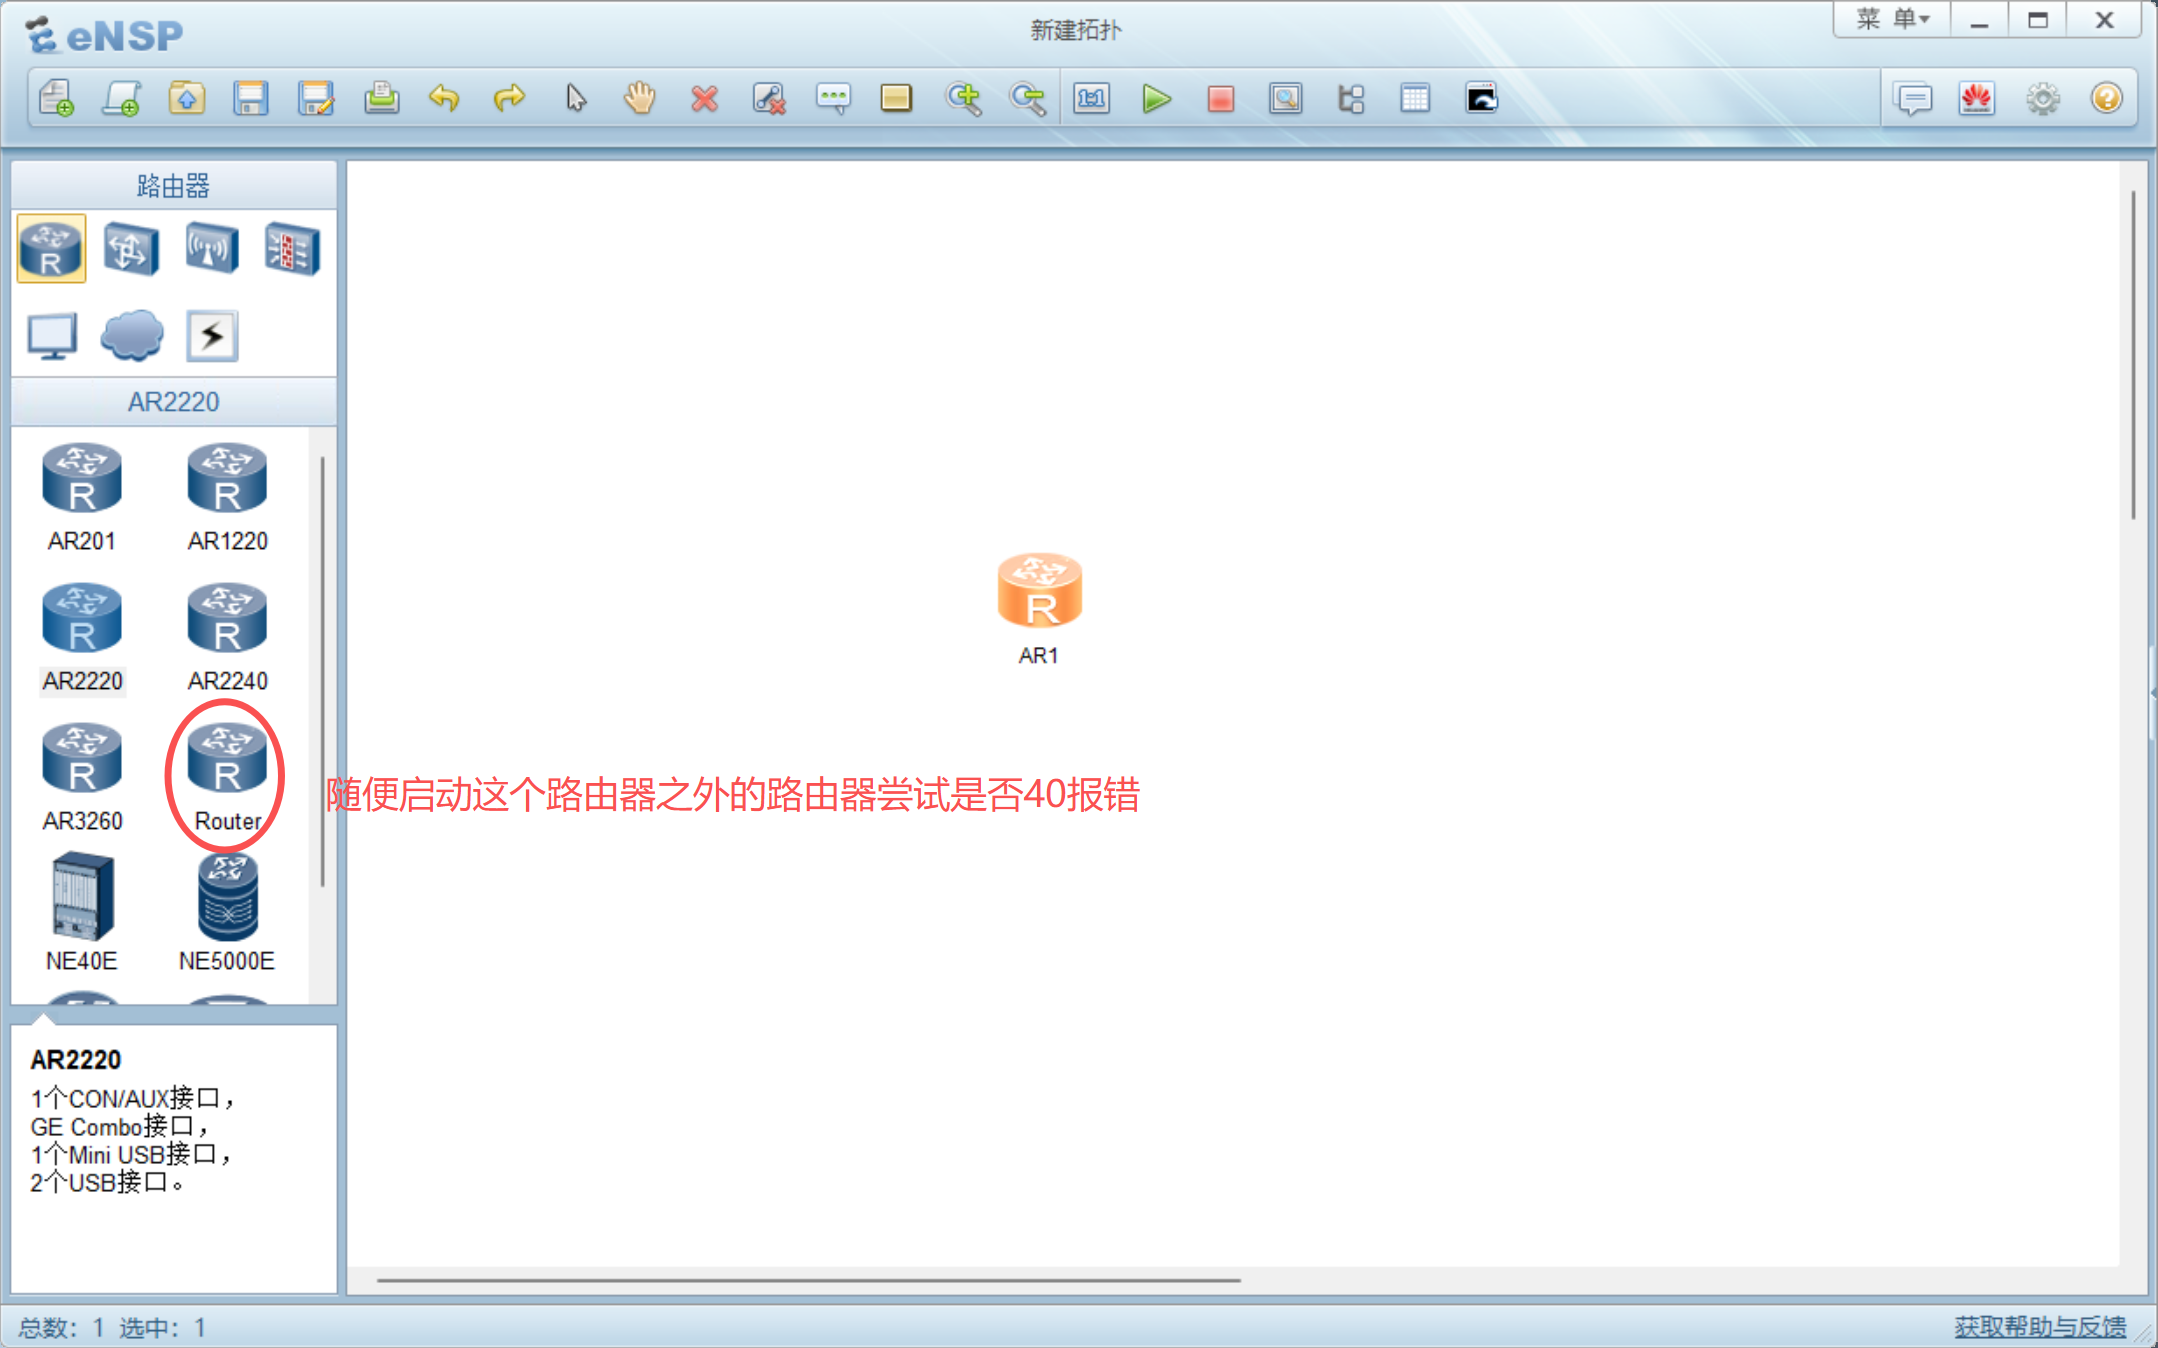Select the hand pan tool

(x=640, y=98)
